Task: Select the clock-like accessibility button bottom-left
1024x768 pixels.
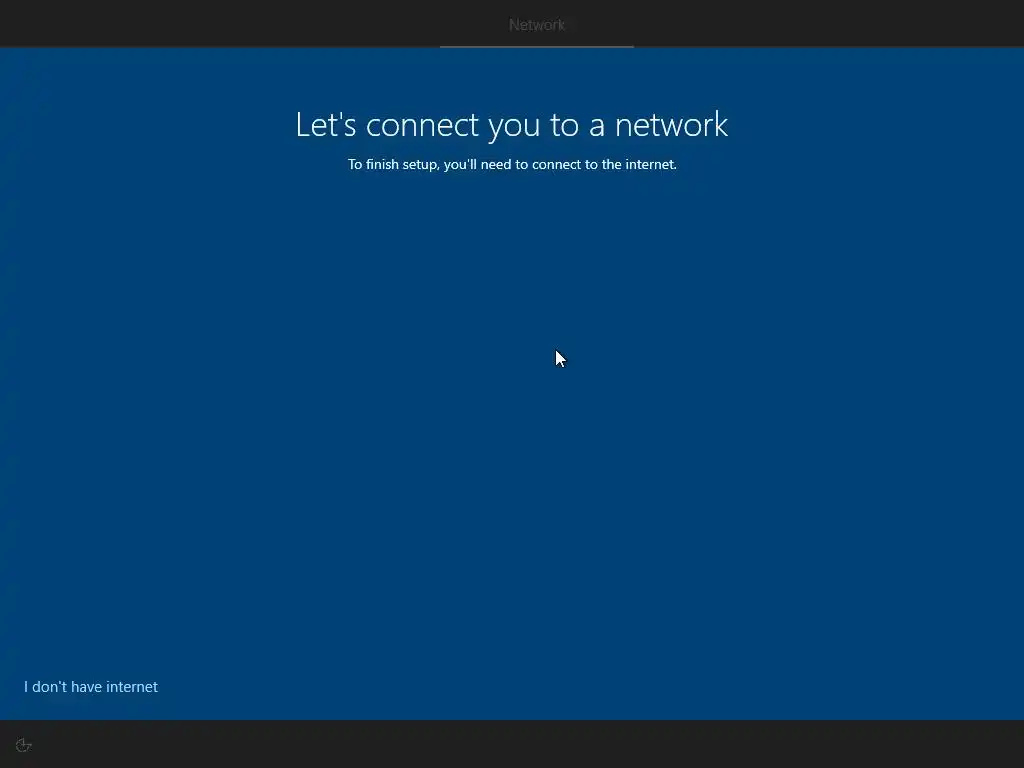Action: [24, 745]
